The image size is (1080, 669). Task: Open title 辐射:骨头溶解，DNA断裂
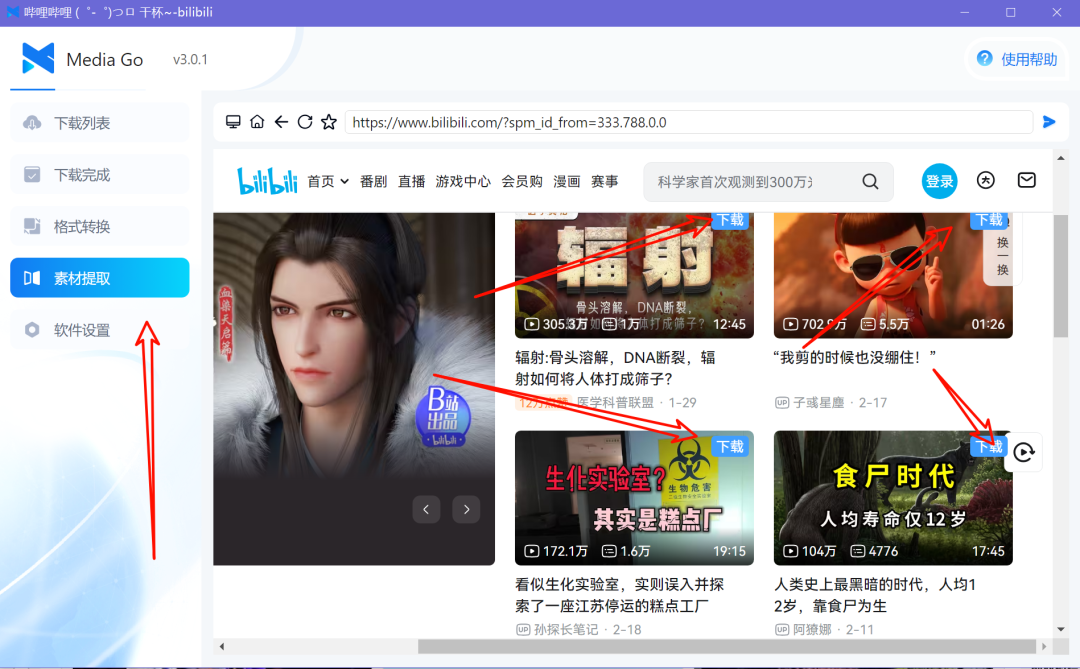(x=615, y=368)
